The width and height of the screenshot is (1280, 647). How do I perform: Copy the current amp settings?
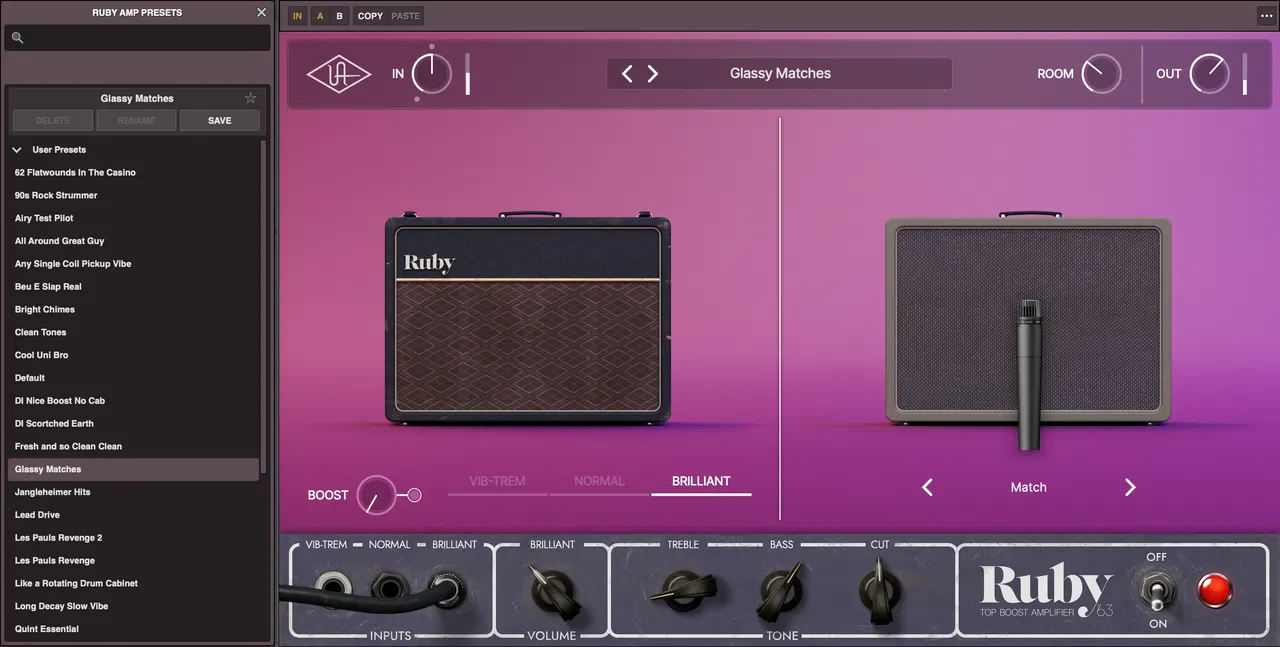tap(369, 15)
